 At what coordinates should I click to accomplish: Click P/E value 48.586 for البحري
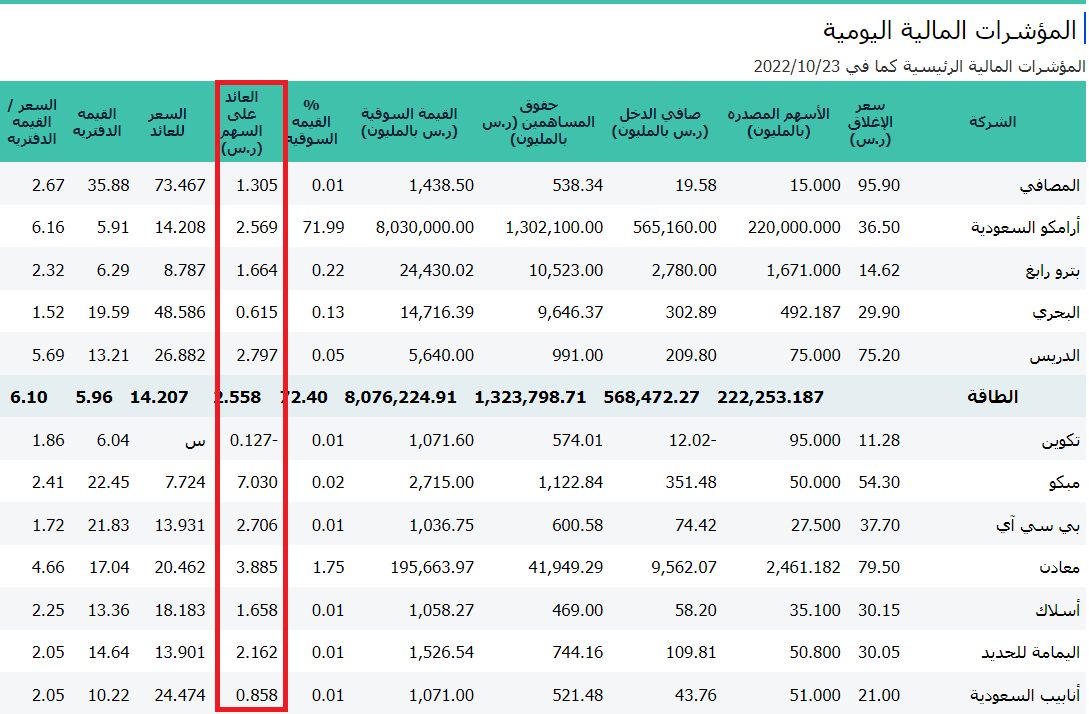tap(180, 313)
